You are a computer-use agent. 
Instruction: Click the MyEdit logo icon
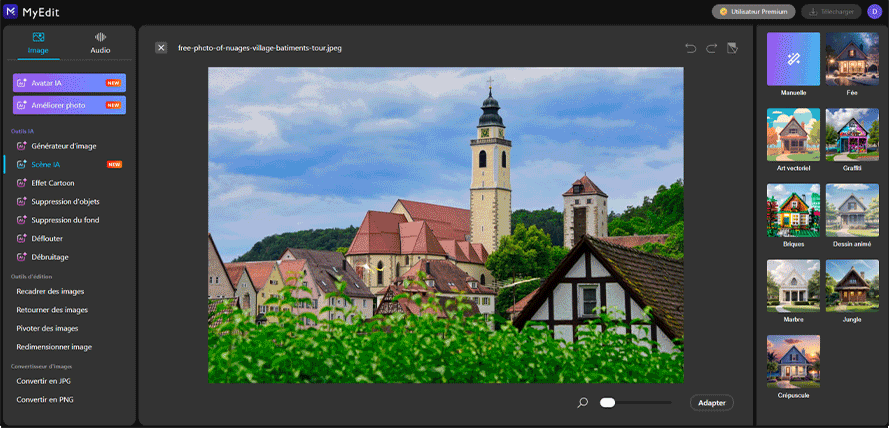(11, 12)
